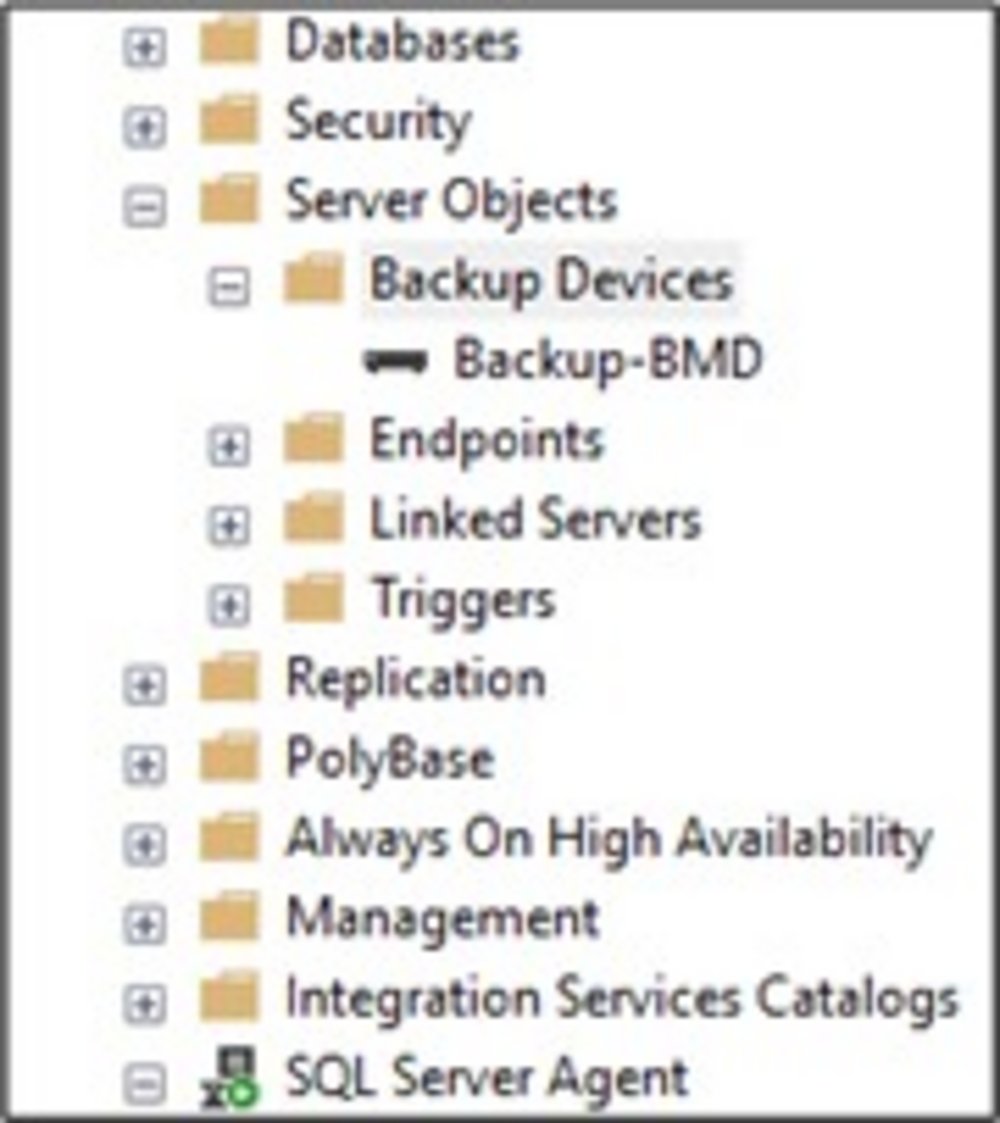
Task: Click the PolyBase folder icon
Action: (x=229, y=760)
